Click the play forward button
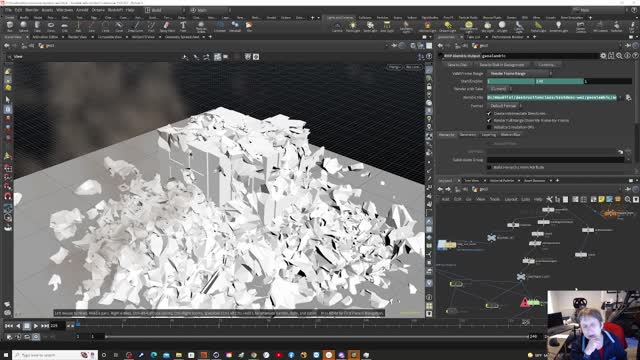 point(36,326)
